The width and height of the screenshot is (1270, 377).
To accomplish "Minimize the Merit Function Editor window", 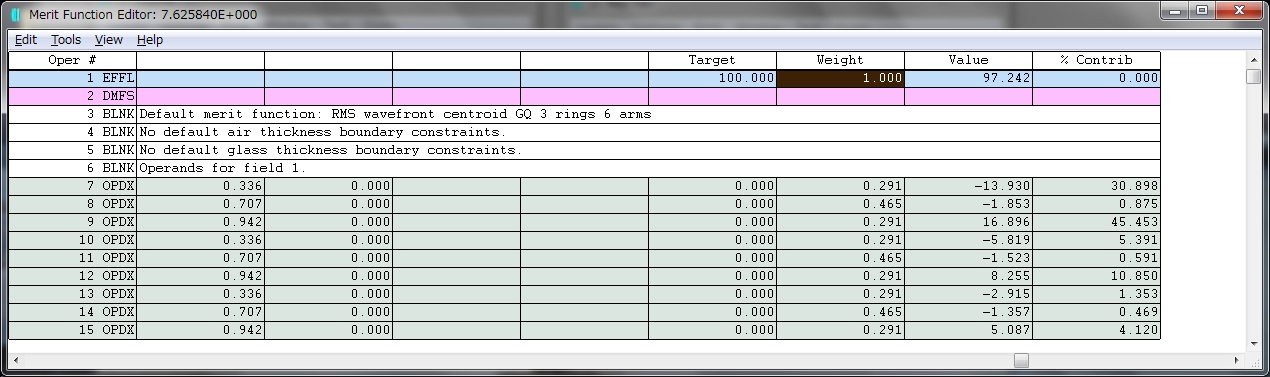I will [x=1174, y=11].
